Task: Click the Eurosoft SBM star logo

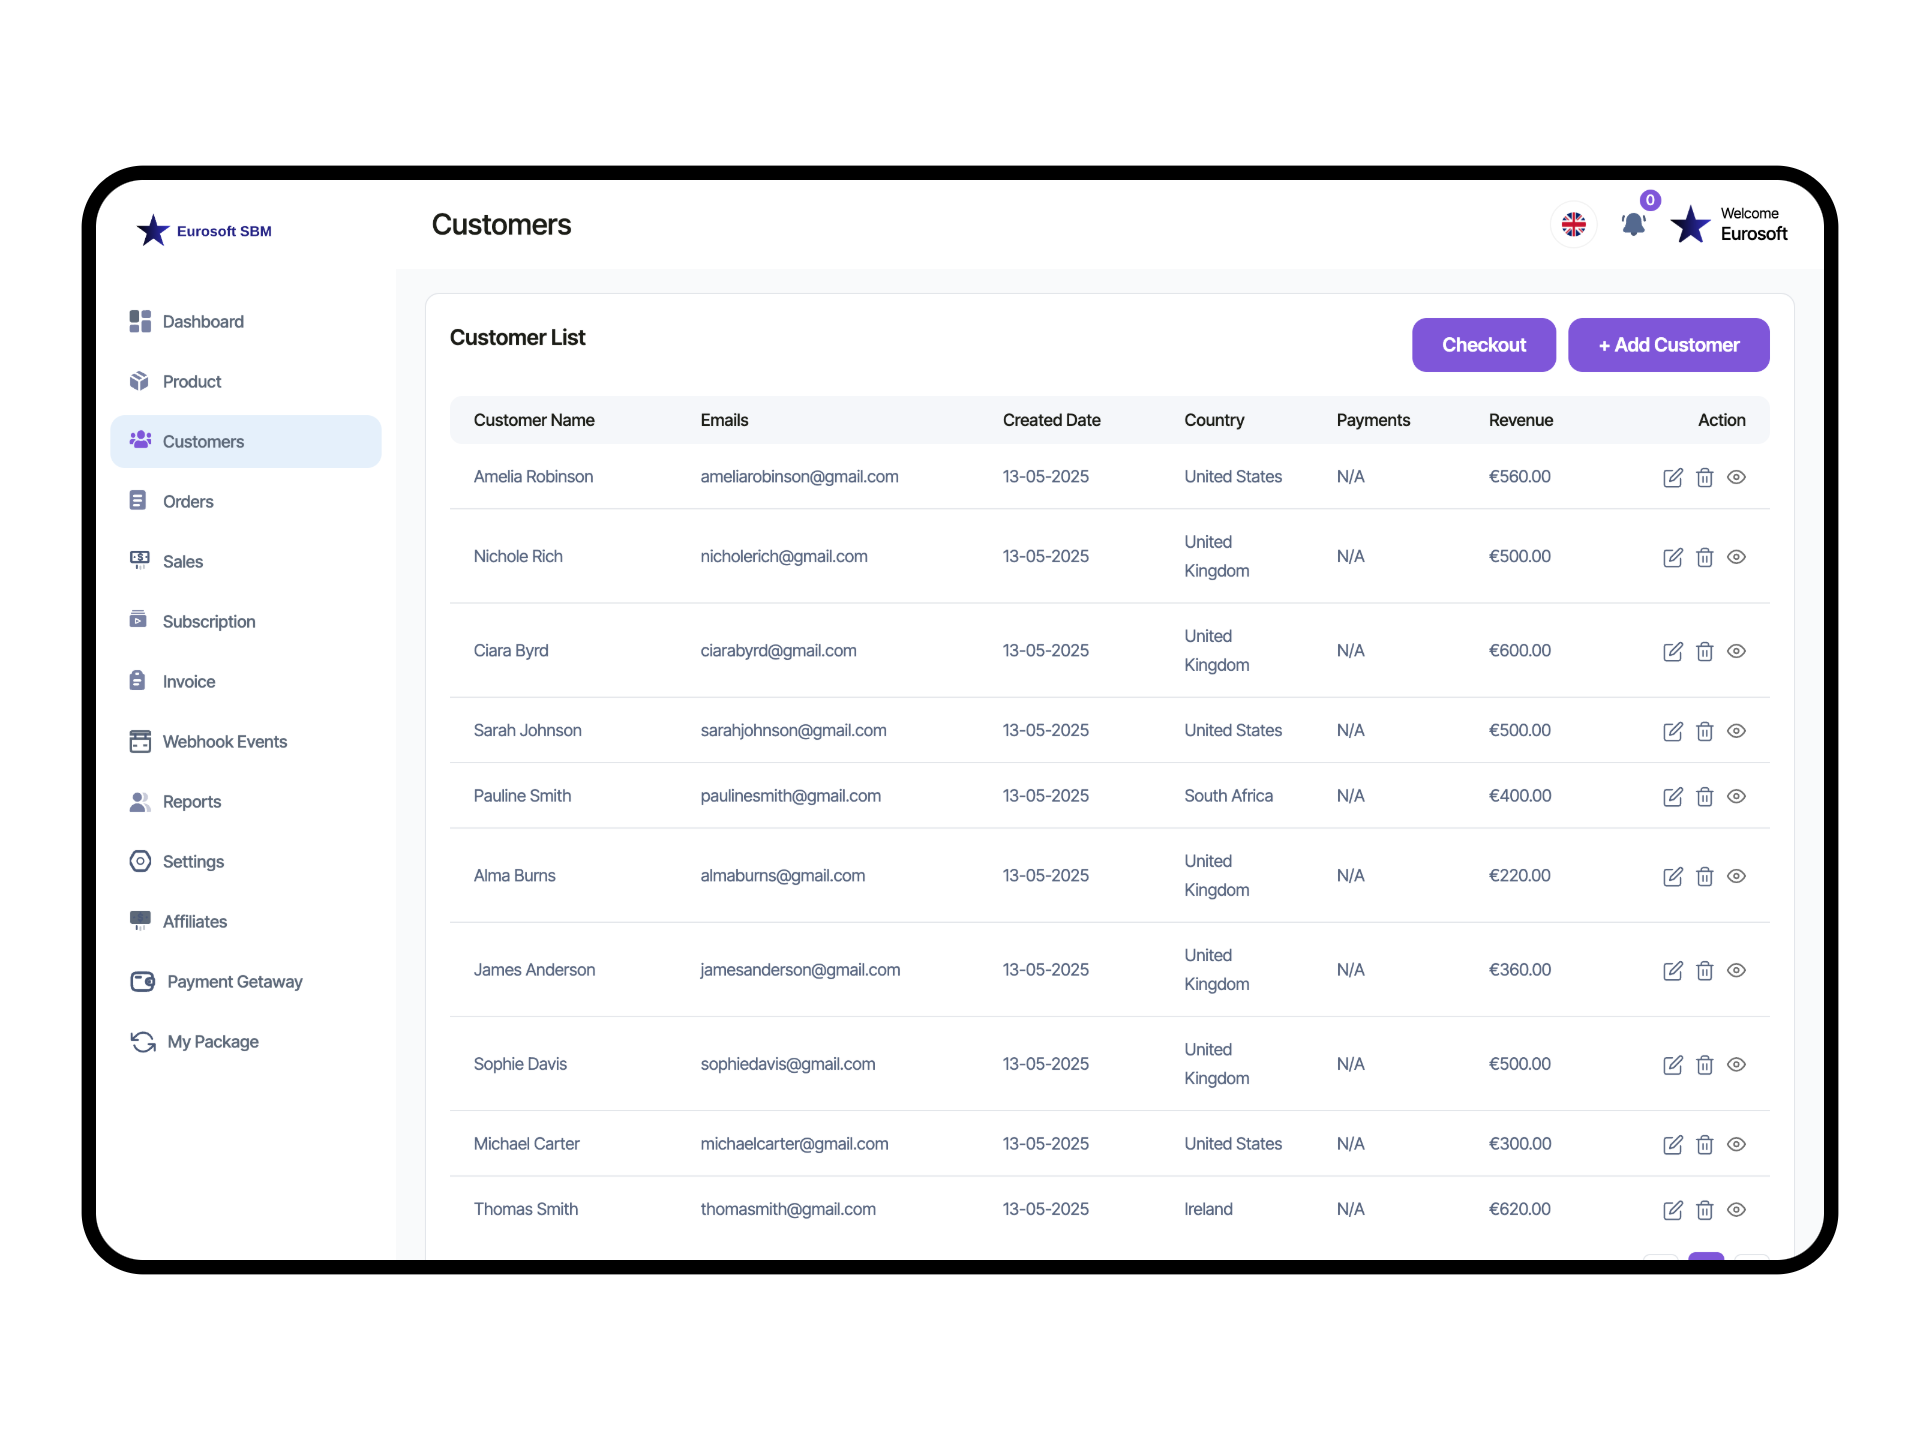Action: pyautogui.click(x=153, y=231)
